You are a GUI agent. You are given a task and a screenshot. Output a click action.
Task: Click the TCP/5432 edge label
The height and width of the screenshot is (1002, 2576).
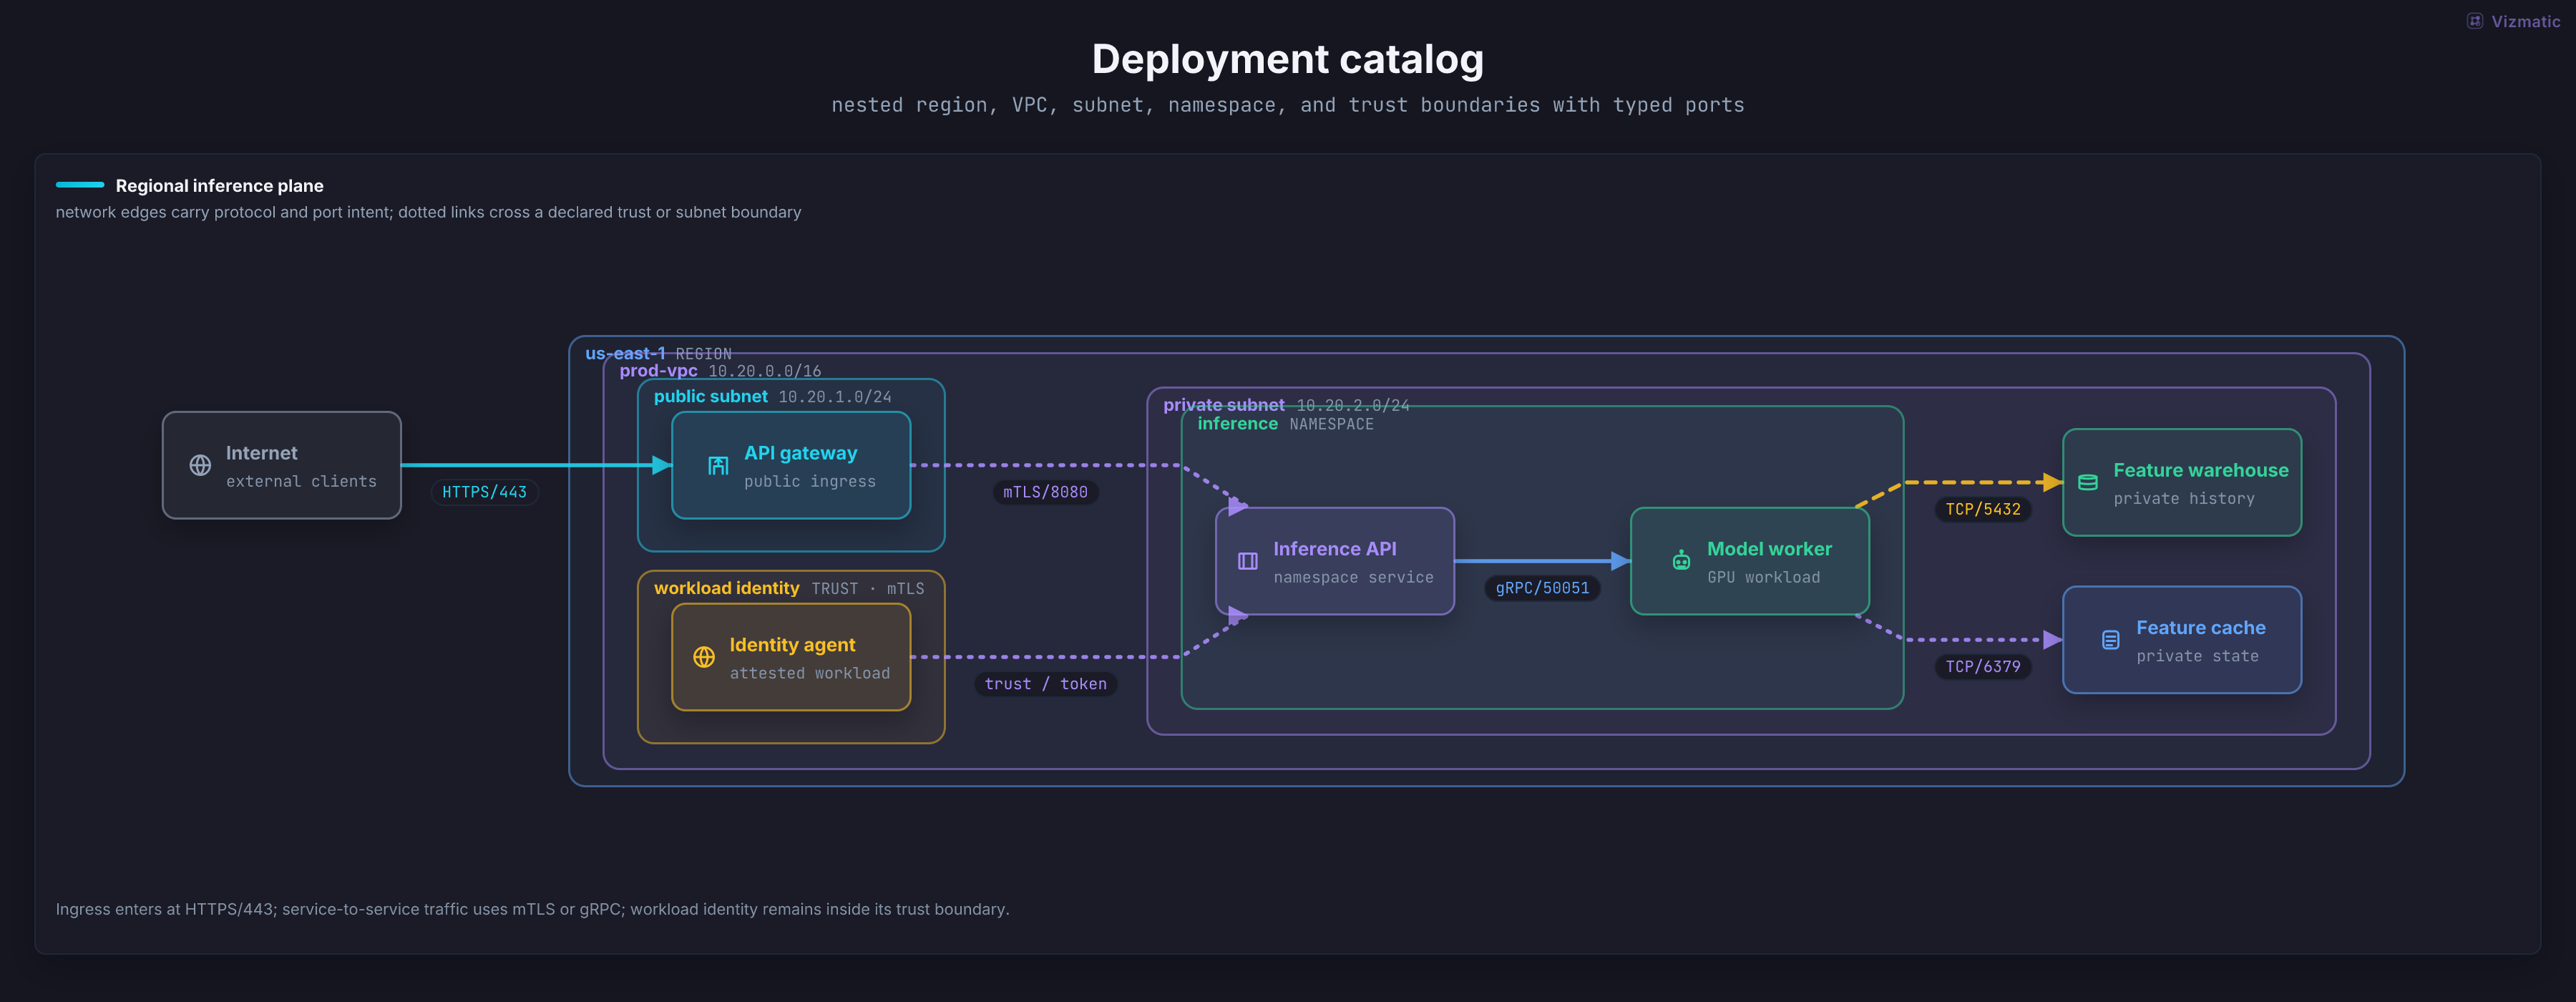pos(1982,509)
